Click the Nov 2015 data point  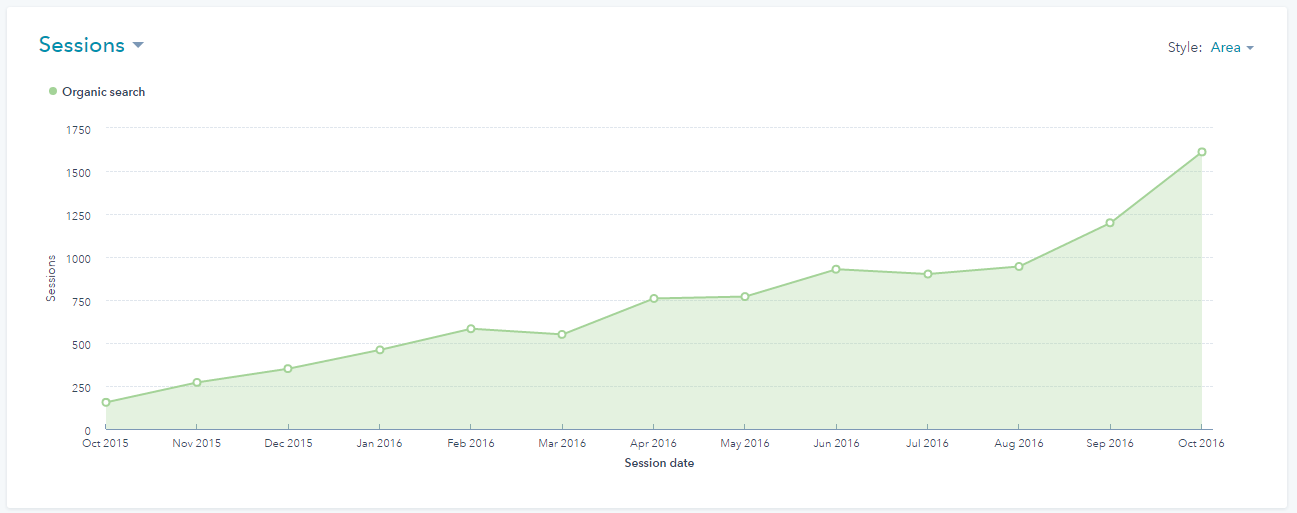point(197,382)
